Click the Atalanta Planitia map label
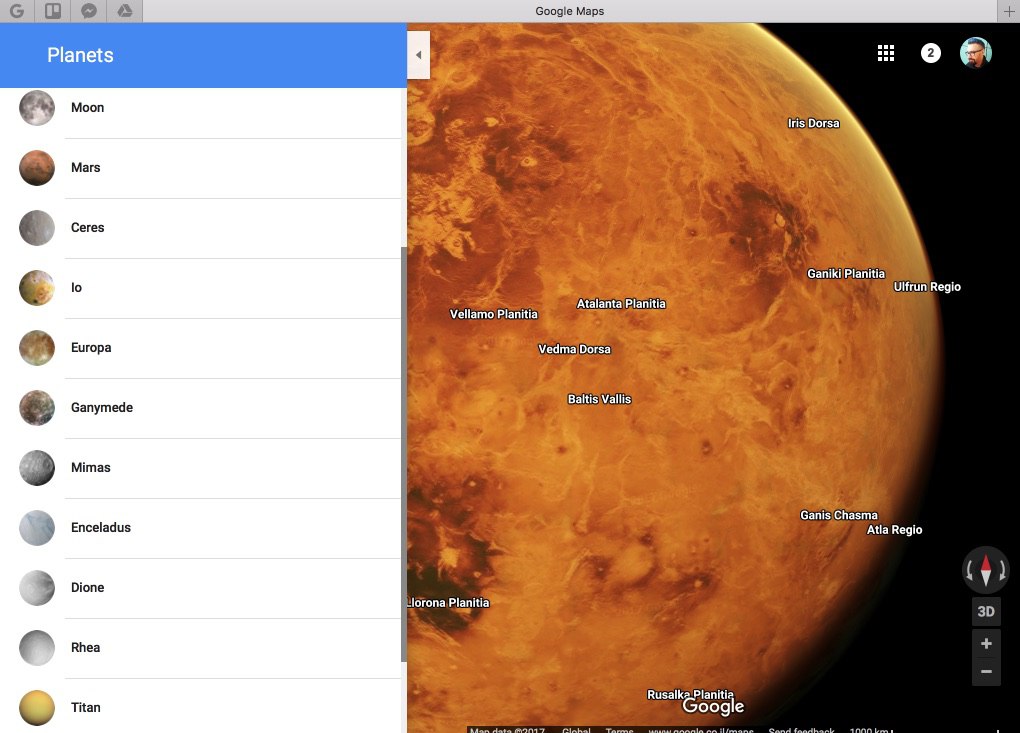This screenshot has width=1020, height=733. coord(621,304)
